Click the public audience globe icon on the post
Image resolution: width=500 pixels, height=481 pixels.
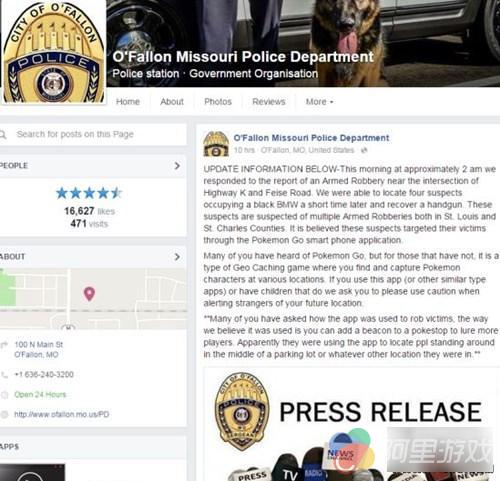(x=364, y=150)
